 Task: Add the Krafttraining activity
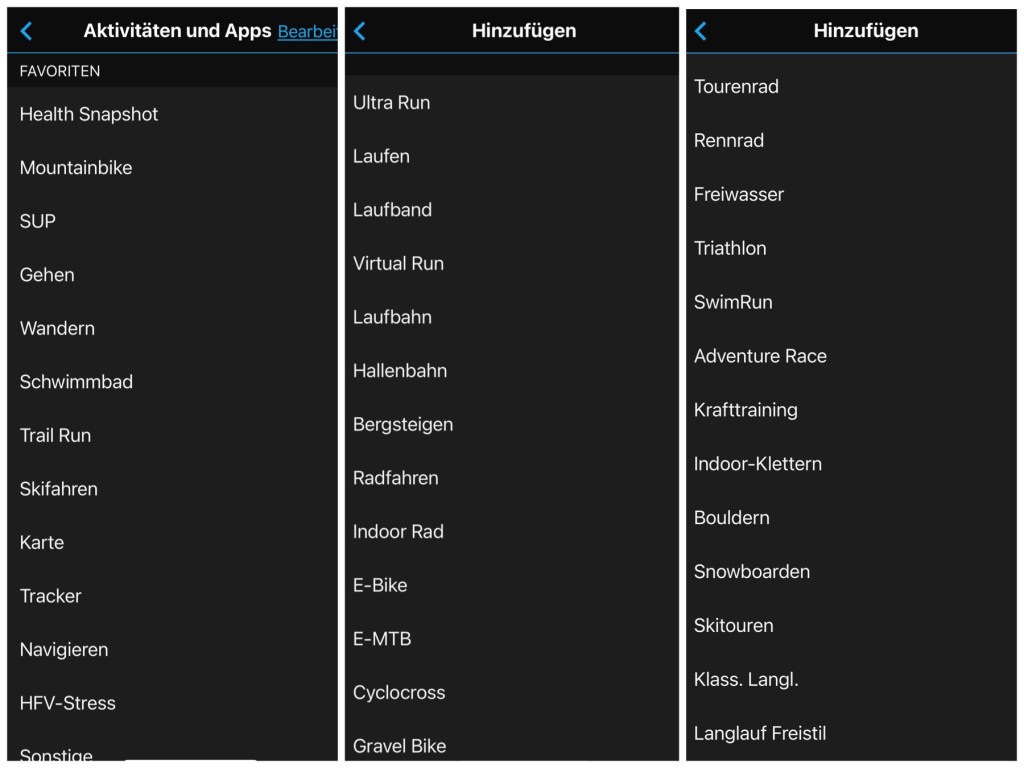(x=746, y=410)
